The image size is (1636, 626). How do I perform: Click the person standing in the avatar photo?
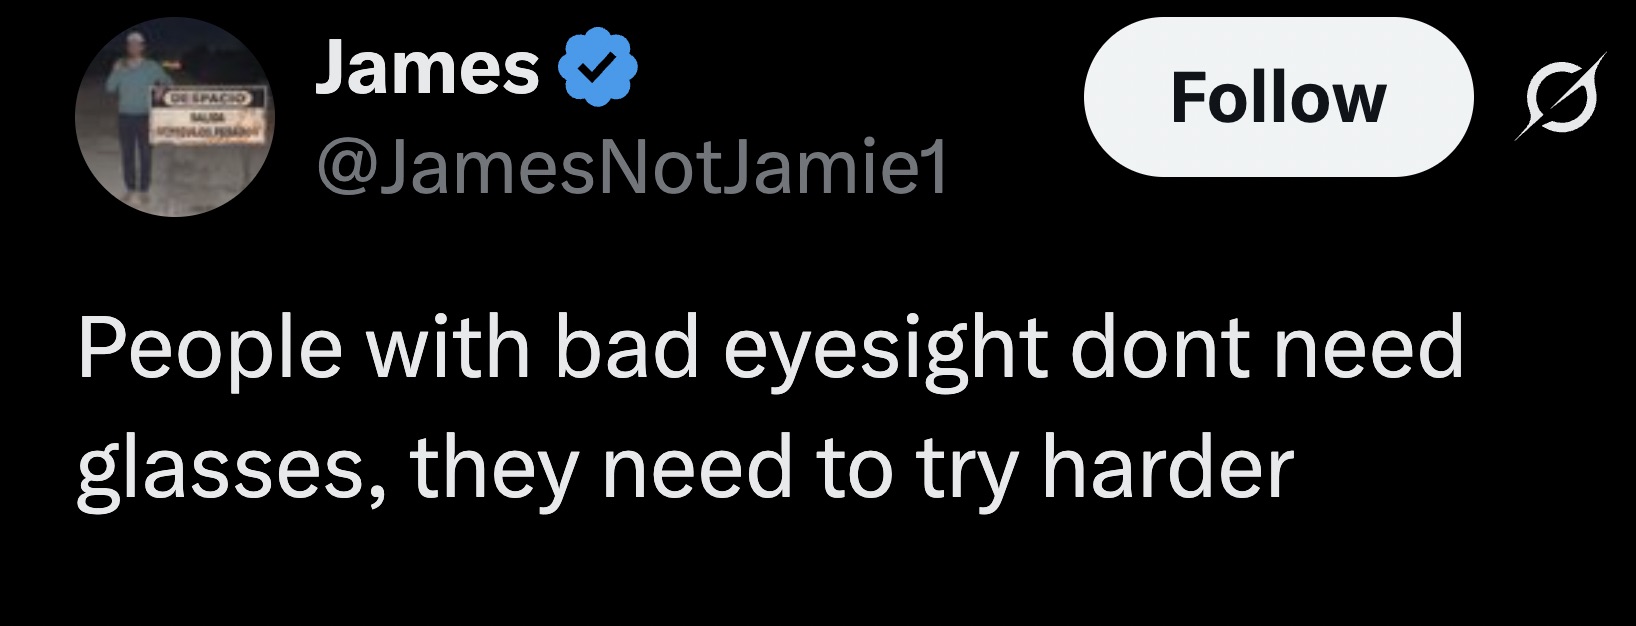coord(131,110)
